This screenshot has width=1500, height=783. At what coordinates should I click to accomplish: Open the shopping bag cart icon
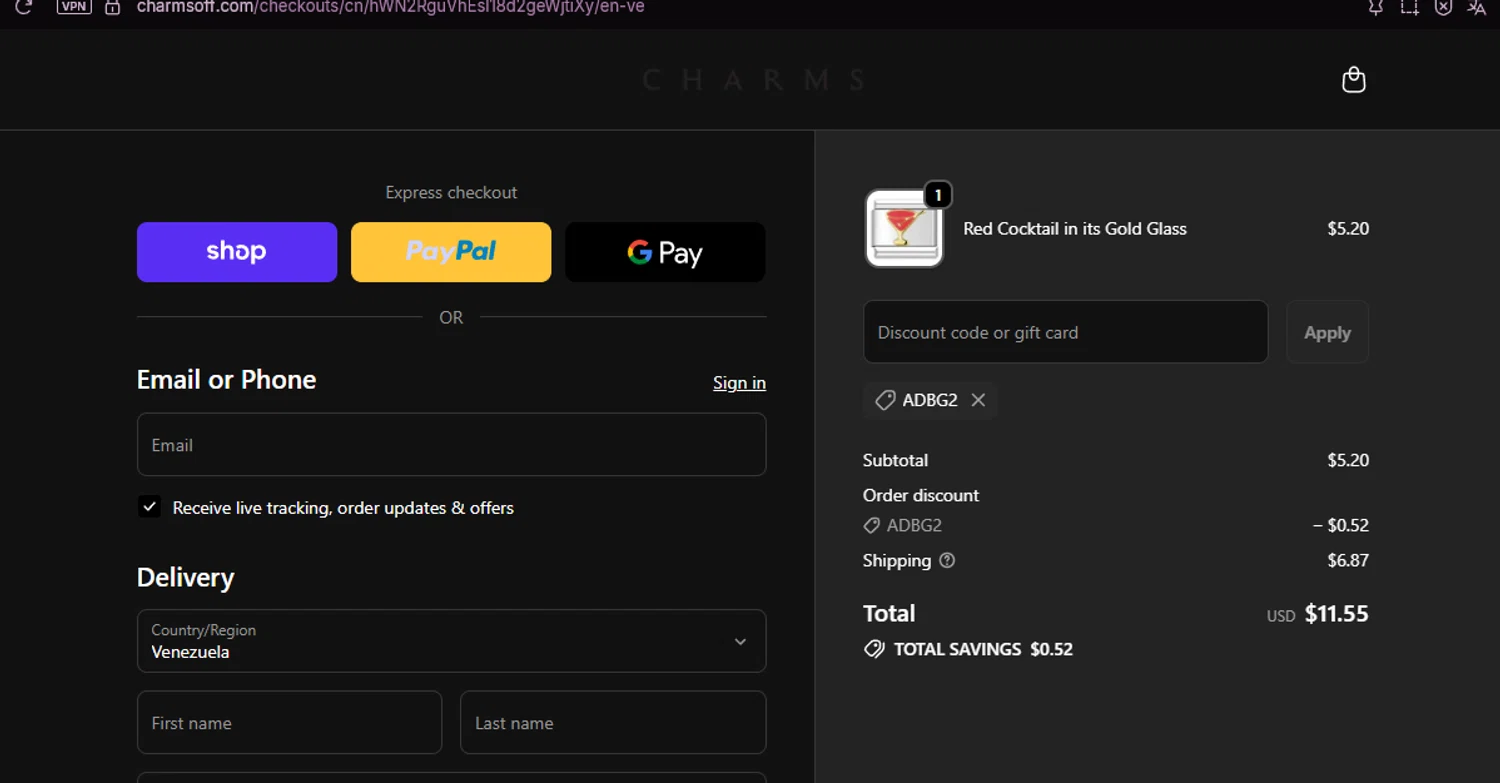click(x=1353, y=79)
